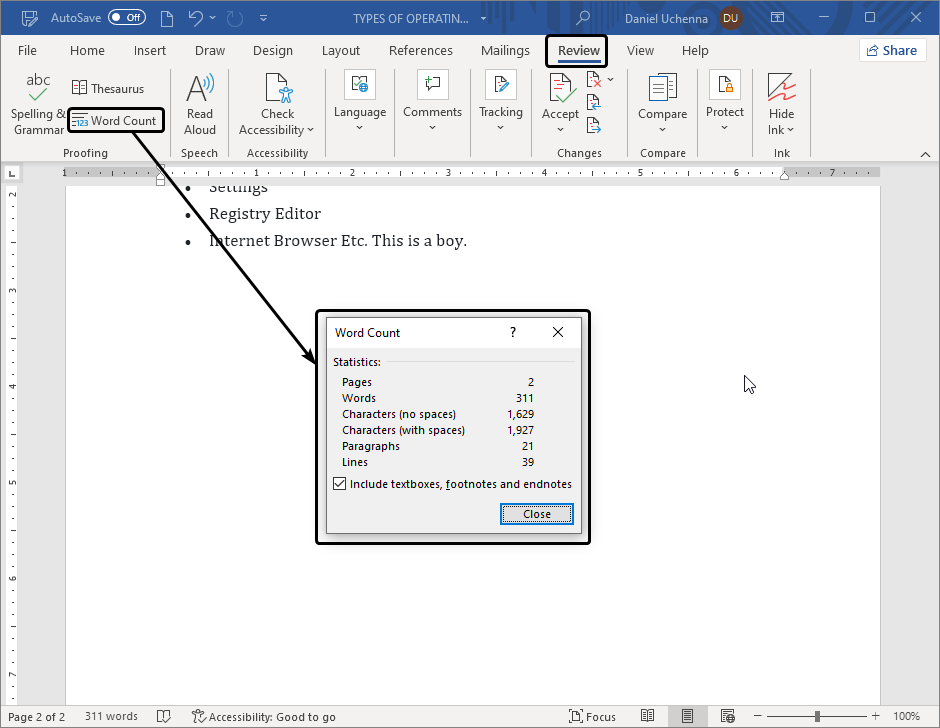The width and height of the screenshot is (940, 728).
Task: Switch to Print Layout view in status bar
Action: click(x=687, y=716)
